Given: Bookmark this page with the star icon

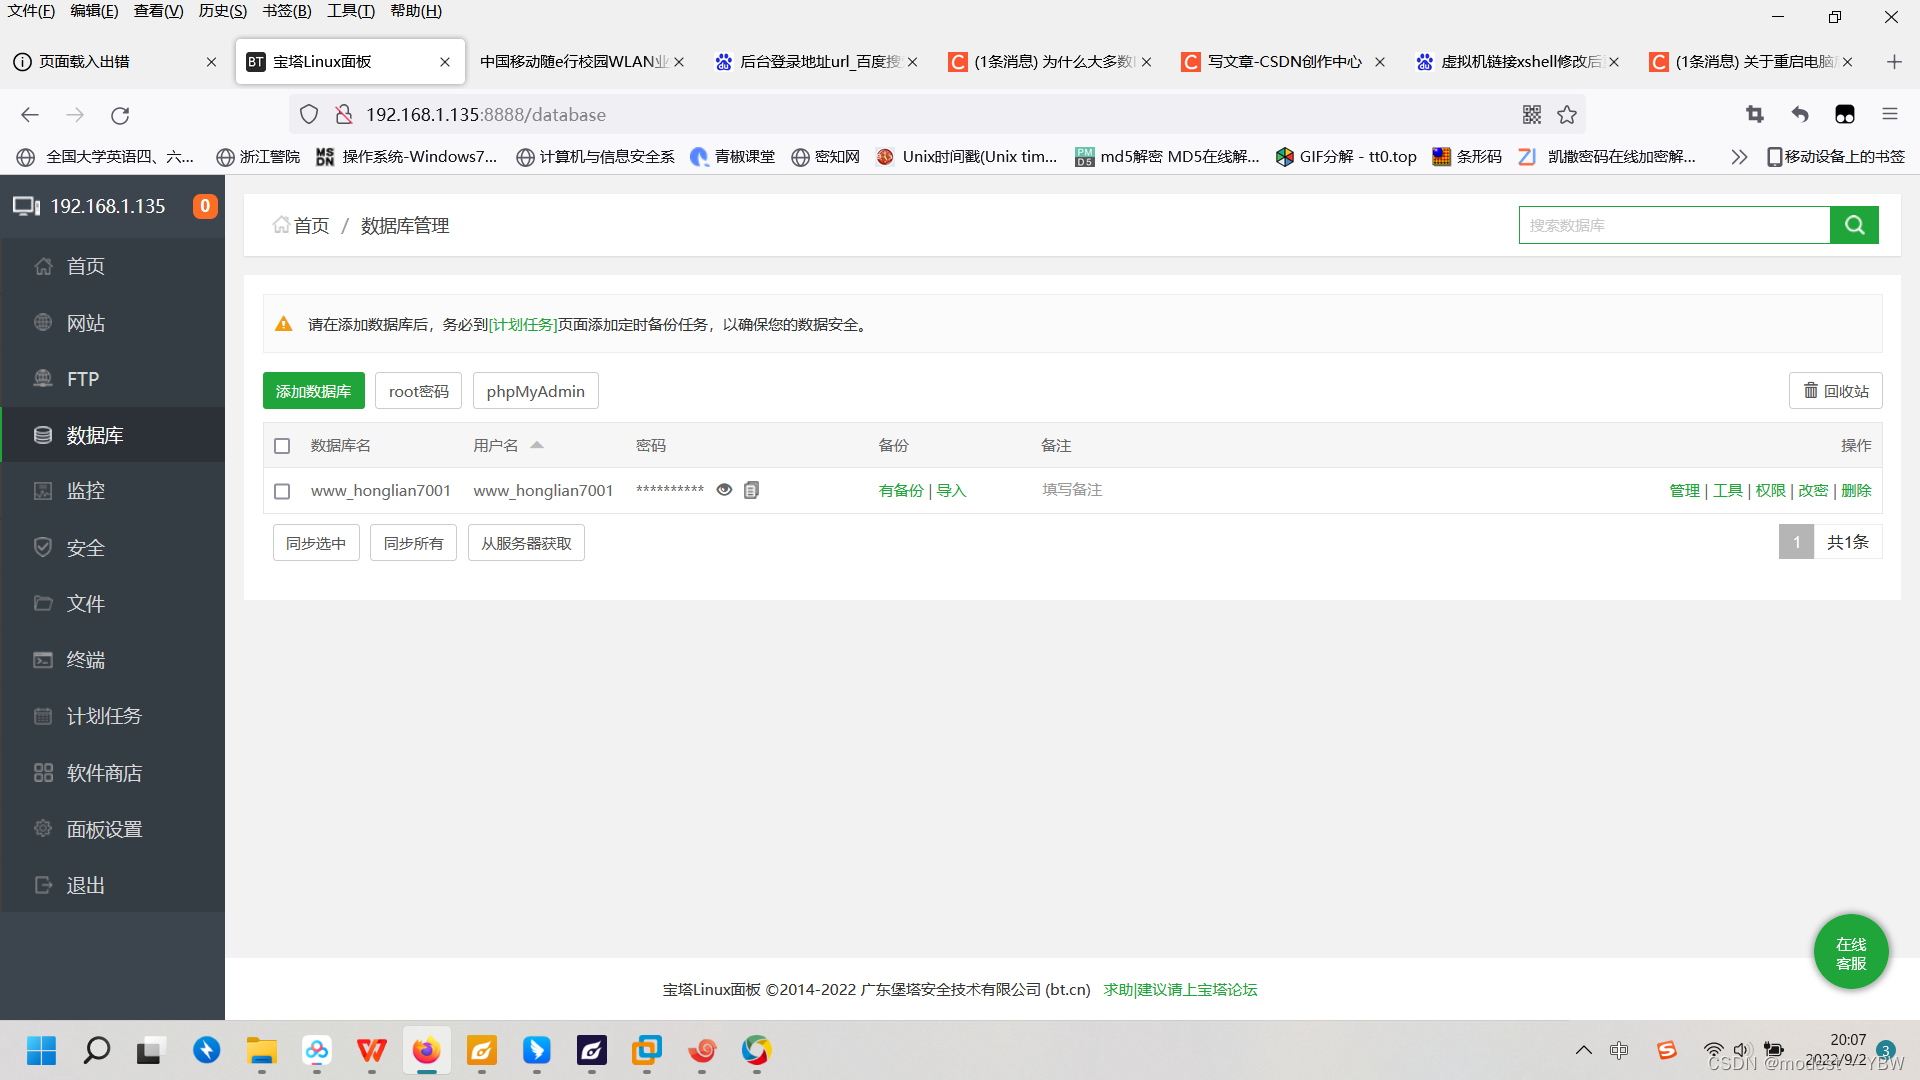Looking at the screenshot, I should (1567, 115).
